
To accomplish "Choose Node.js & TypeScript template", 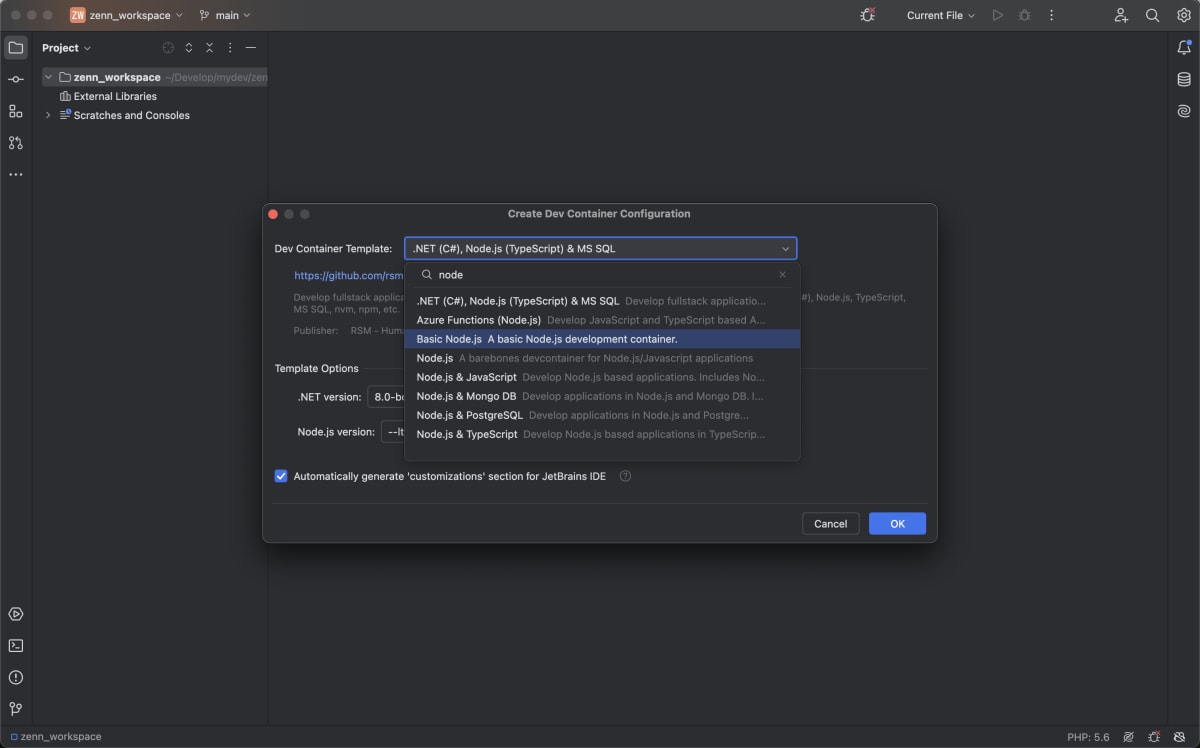I will [602, 434].
